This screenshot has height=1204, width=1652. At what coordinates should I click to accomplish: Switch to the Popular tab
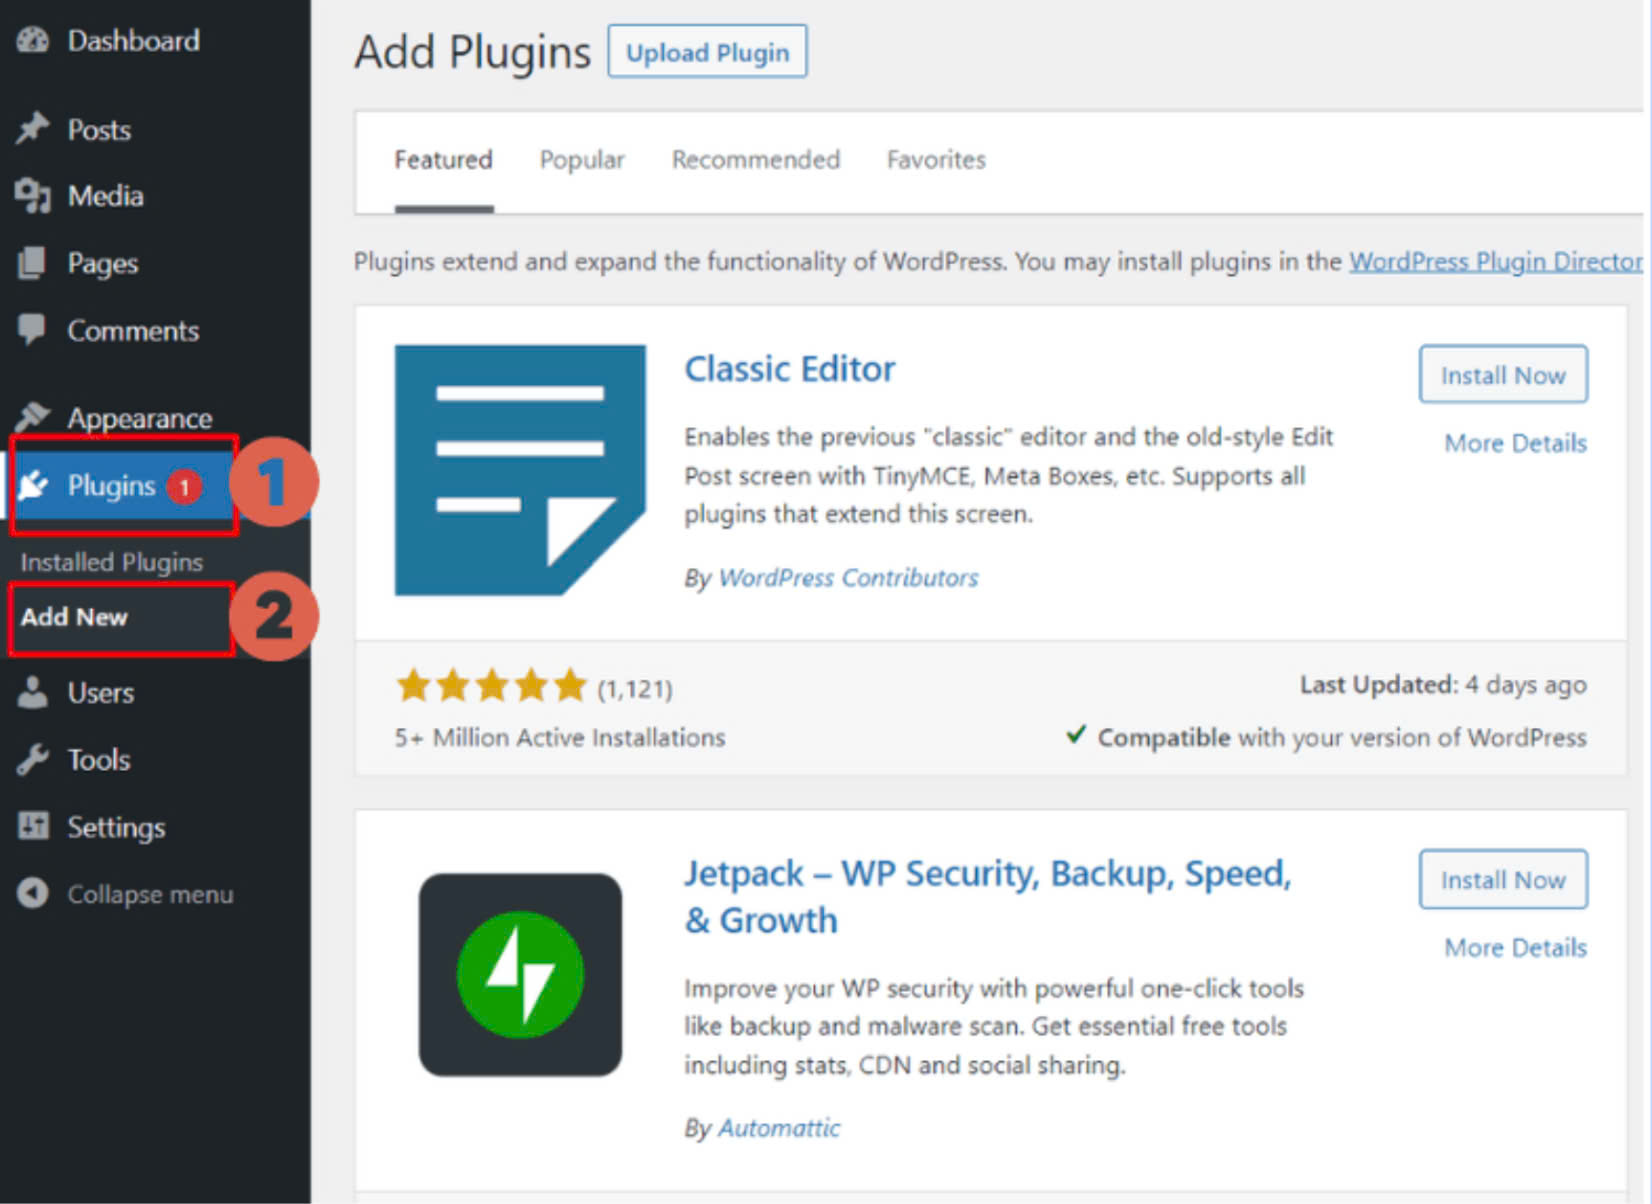click(x=582, y=160)
